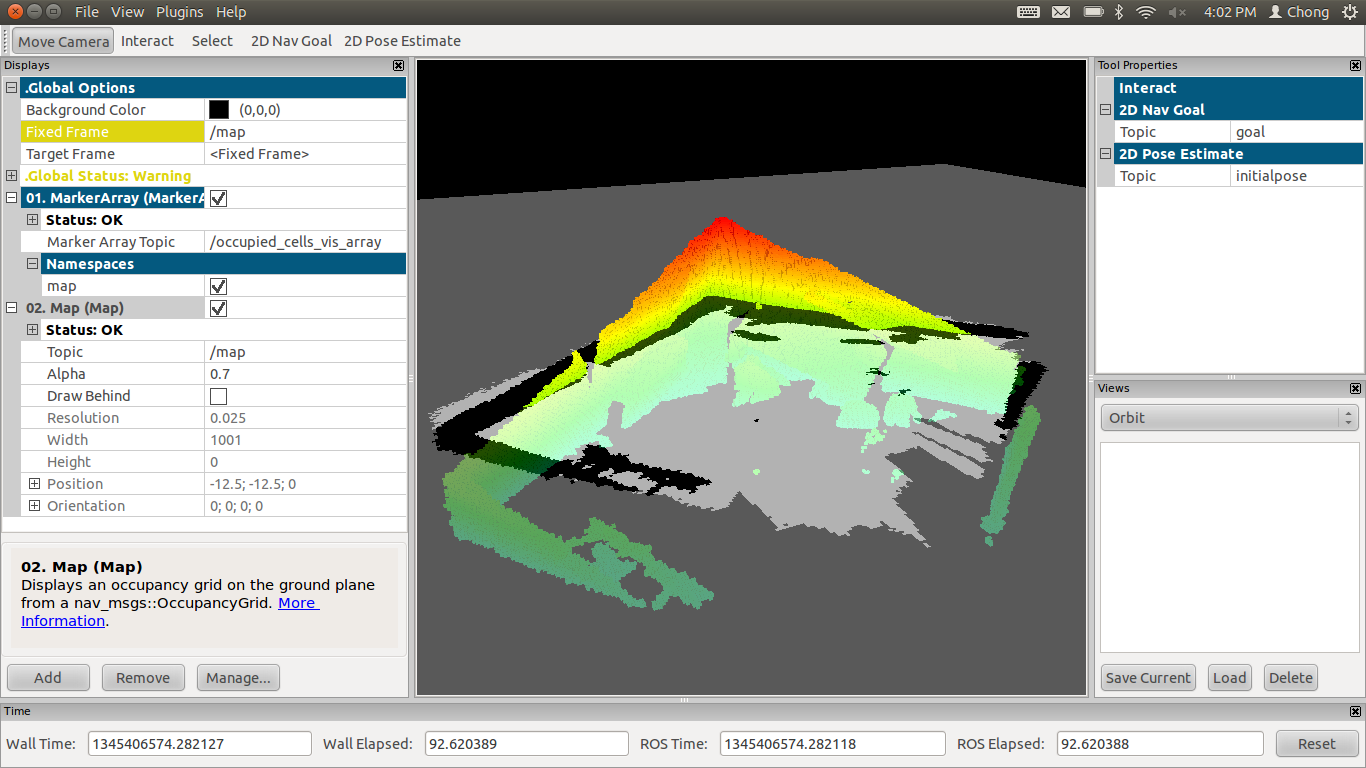Select Marker Array Topic /occupied_cells_vis_array value

coord(305,242)
